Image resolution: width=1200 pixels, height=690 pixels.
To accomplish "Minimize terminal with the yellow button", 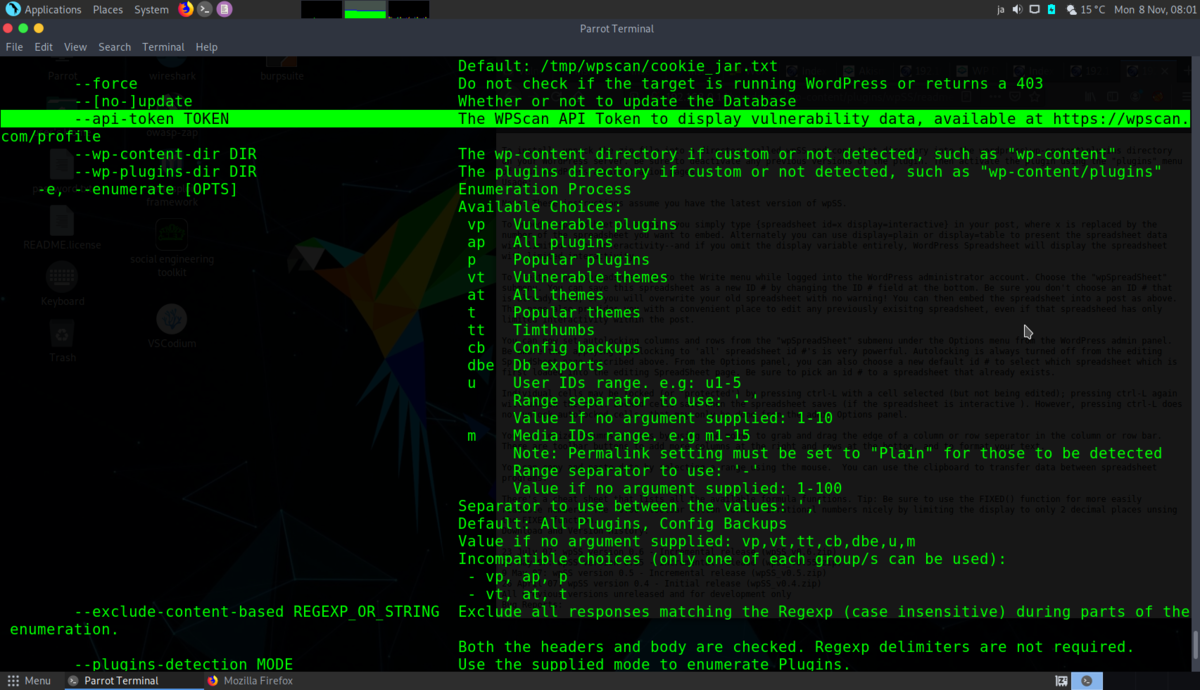I will [x=40, y=29].
